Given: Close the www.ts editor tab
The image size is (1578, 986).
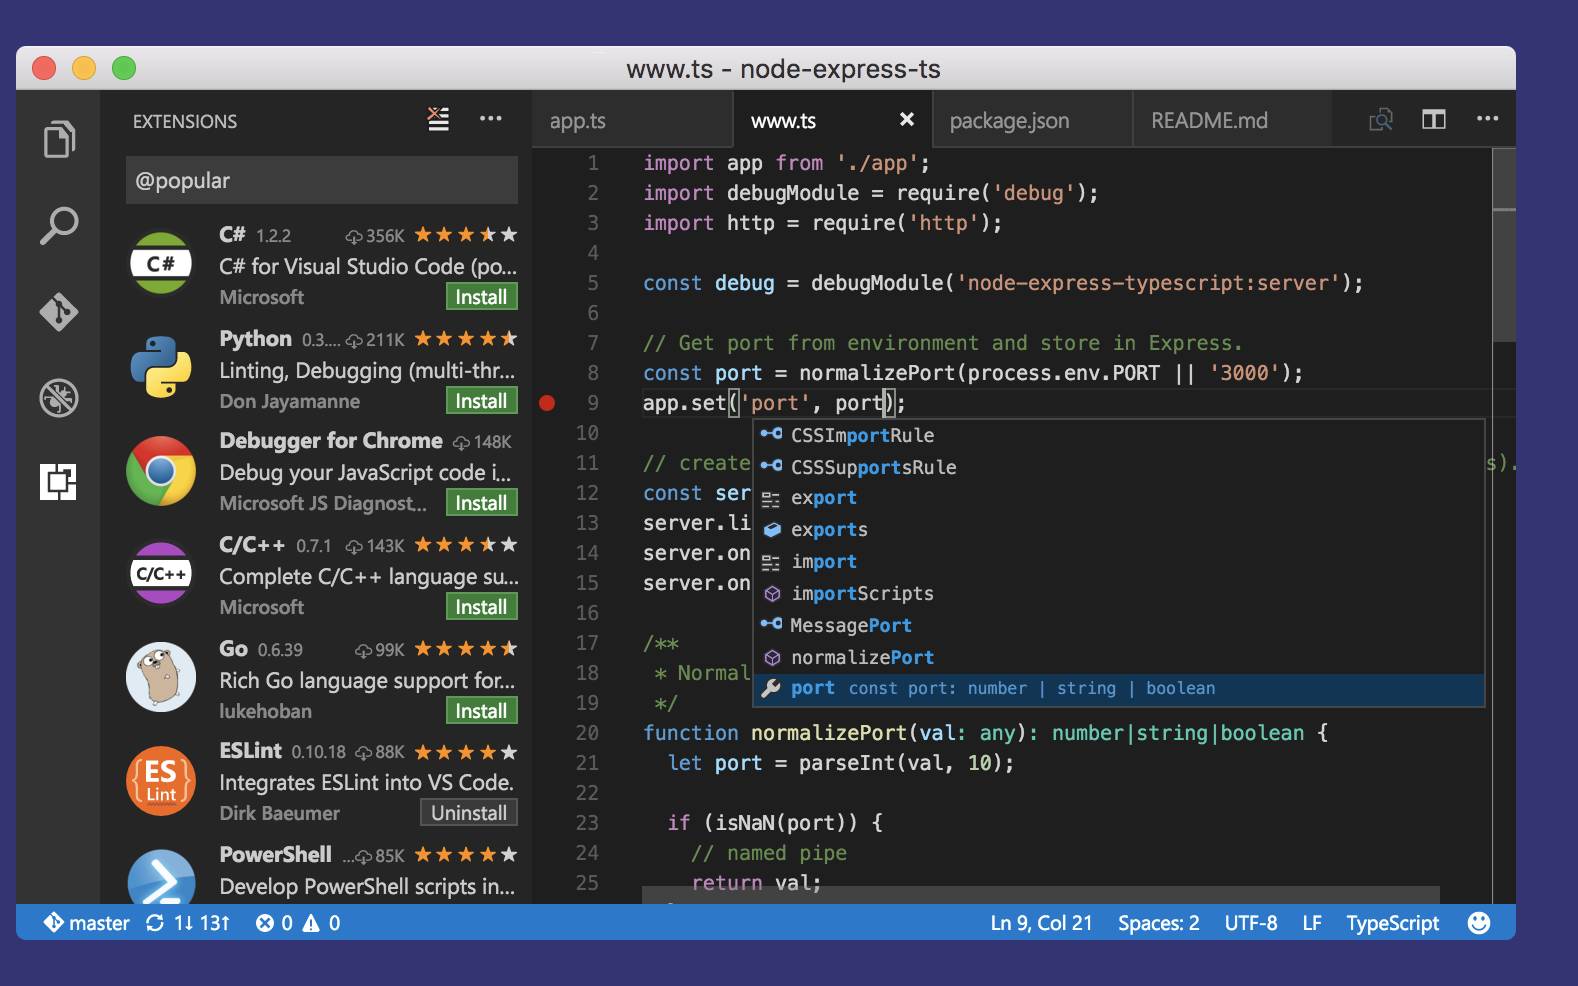Looking at the screenshot, I should 906,120.
